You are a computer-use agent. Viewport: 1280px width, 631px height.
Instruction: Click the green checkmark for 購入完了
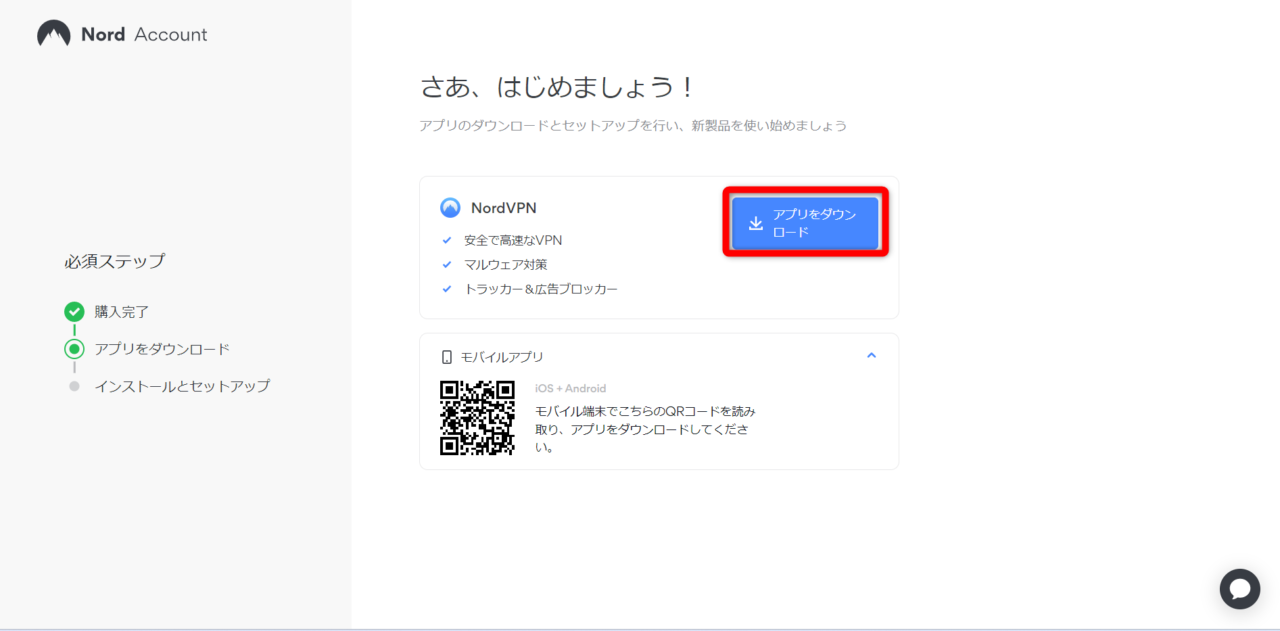[x=74, y=312]
